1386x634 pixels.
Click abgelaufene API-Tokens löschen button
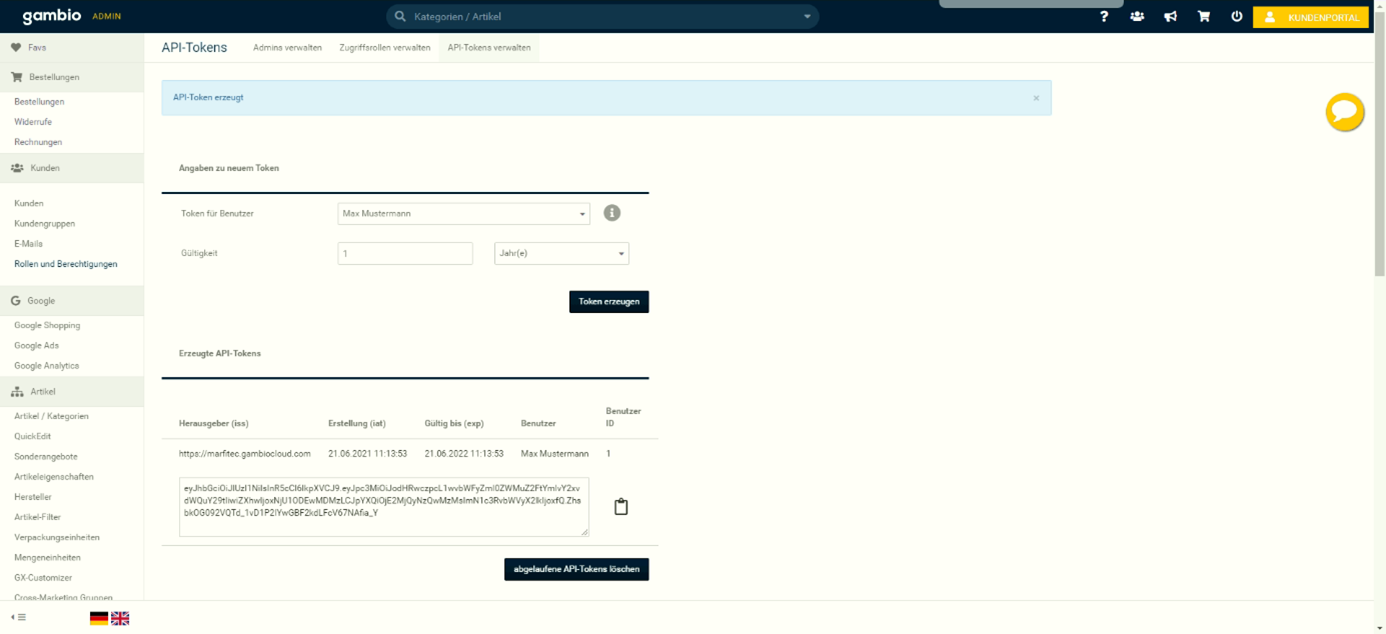point(576,569)
